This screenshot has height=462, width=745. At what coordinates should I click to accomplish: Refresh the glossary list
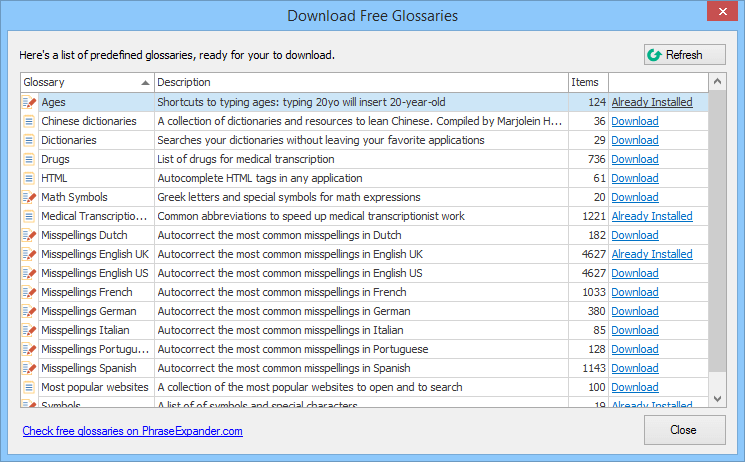click(685, 55)
